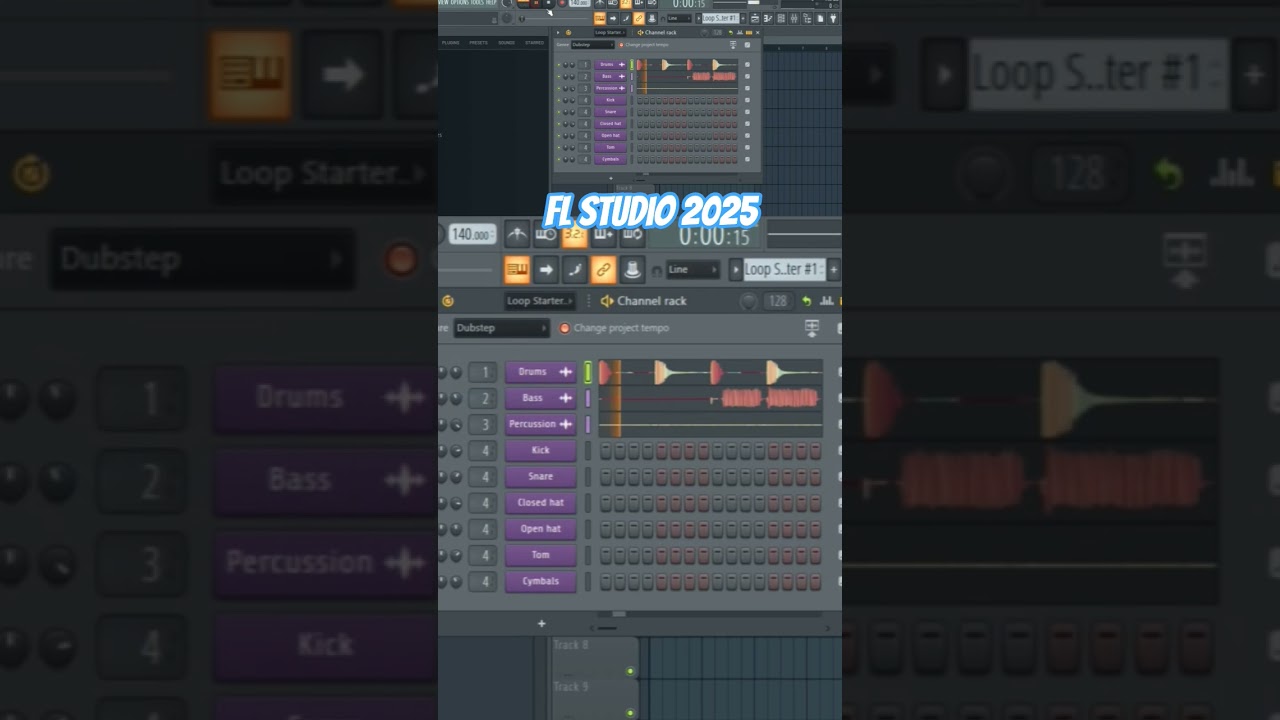
Task: Click the layout icon right of Change project tempo
Action: 812,328
